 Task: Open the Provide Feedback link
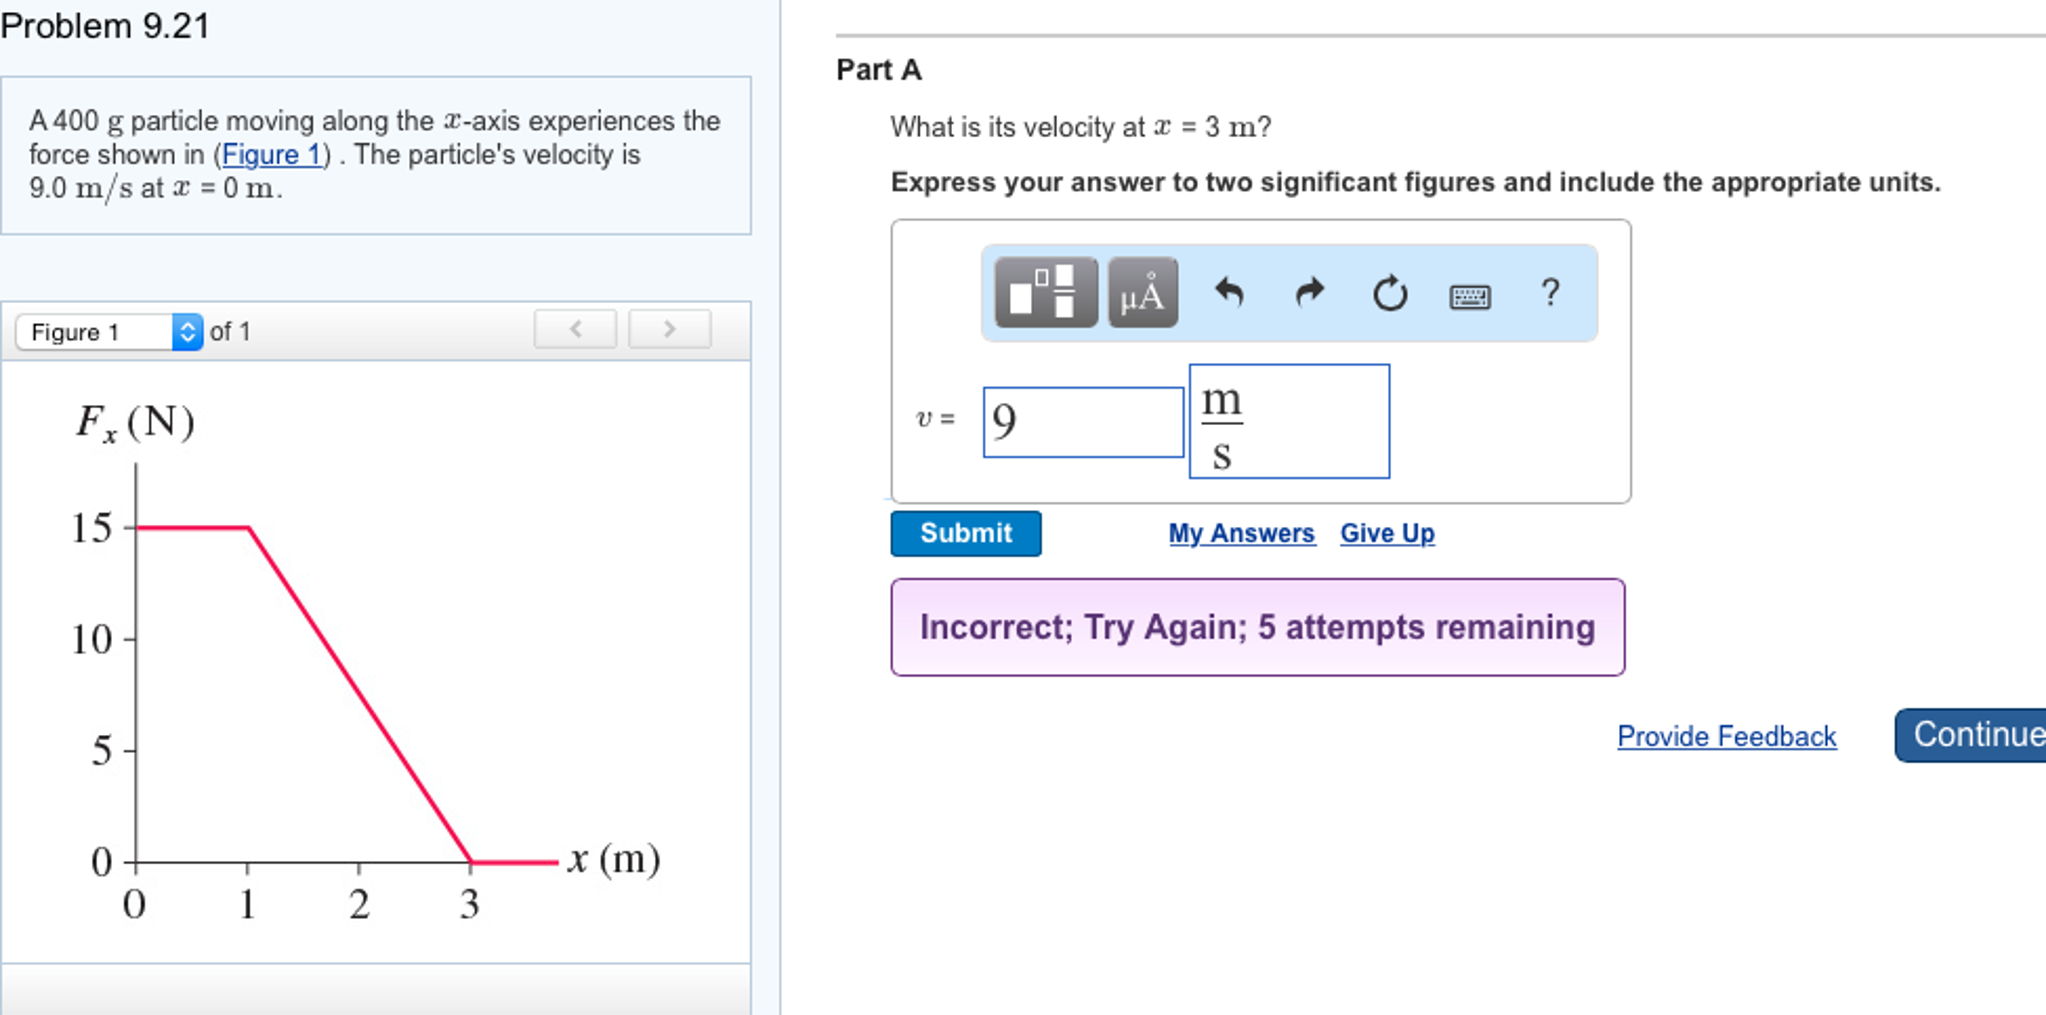click(x=1726, y=737)
